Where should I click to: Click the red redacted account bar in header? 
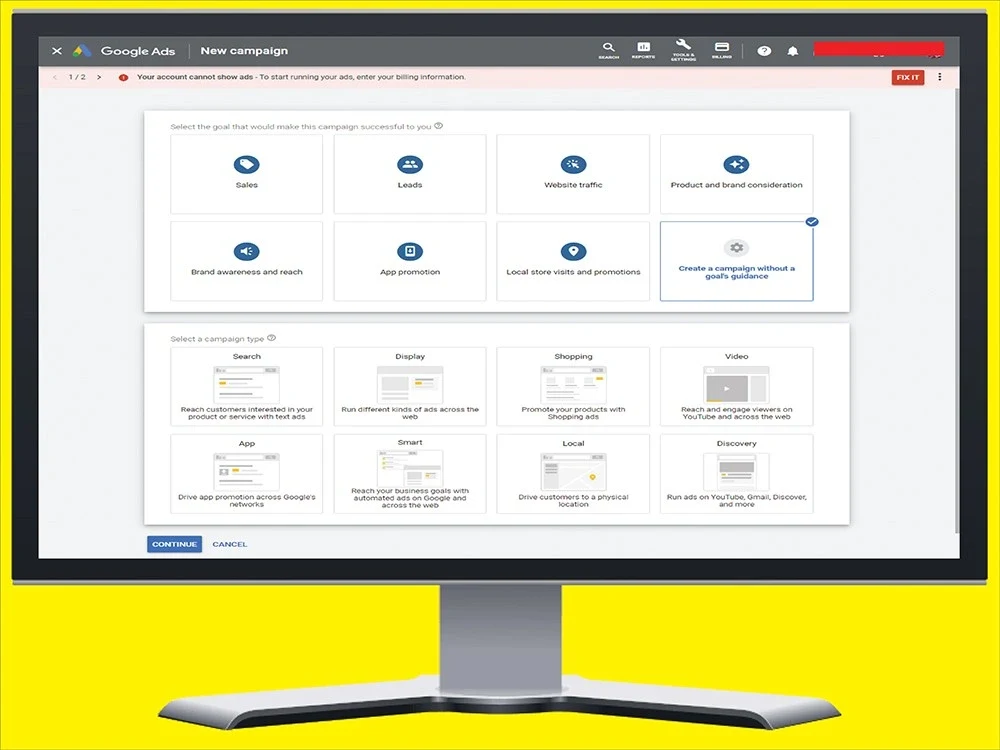tap(879, 50)
